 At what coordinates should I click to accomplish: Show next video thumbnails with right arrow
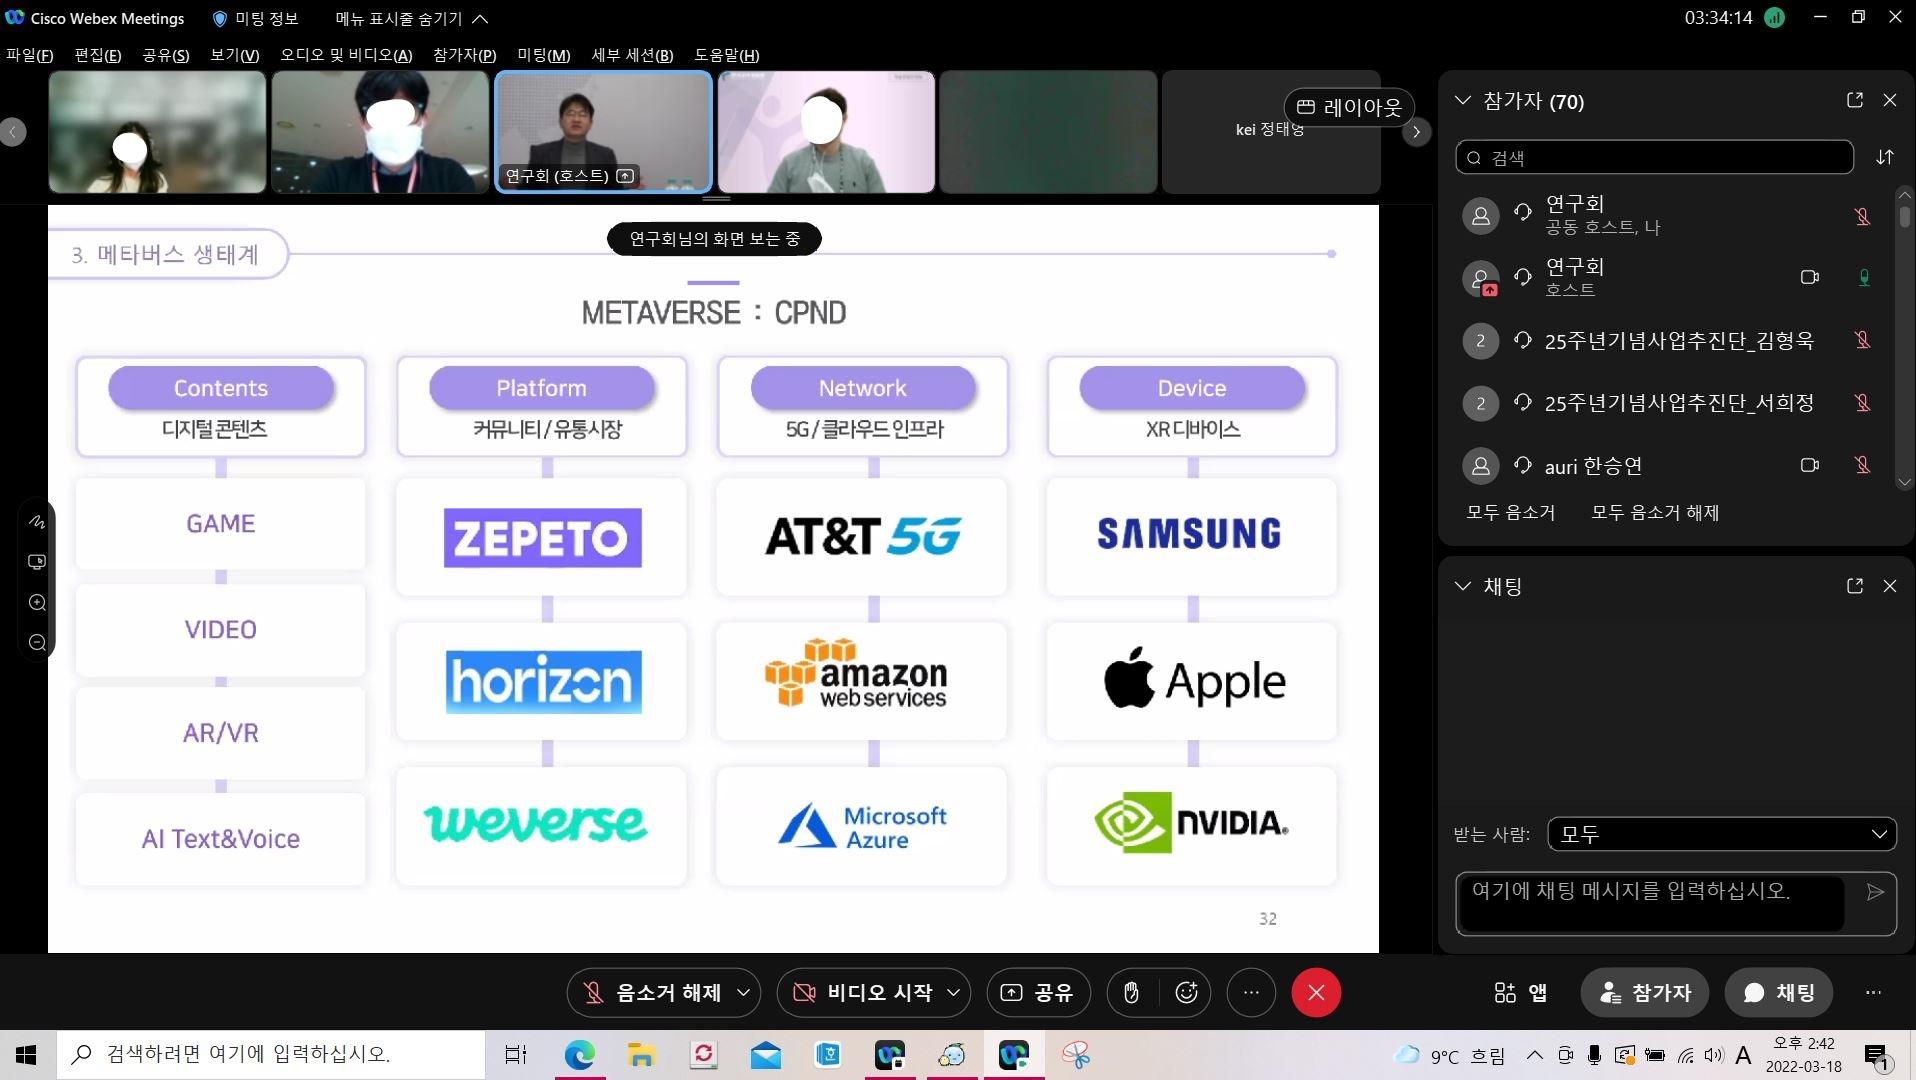pyautogui.click(x=1416, y=131)
